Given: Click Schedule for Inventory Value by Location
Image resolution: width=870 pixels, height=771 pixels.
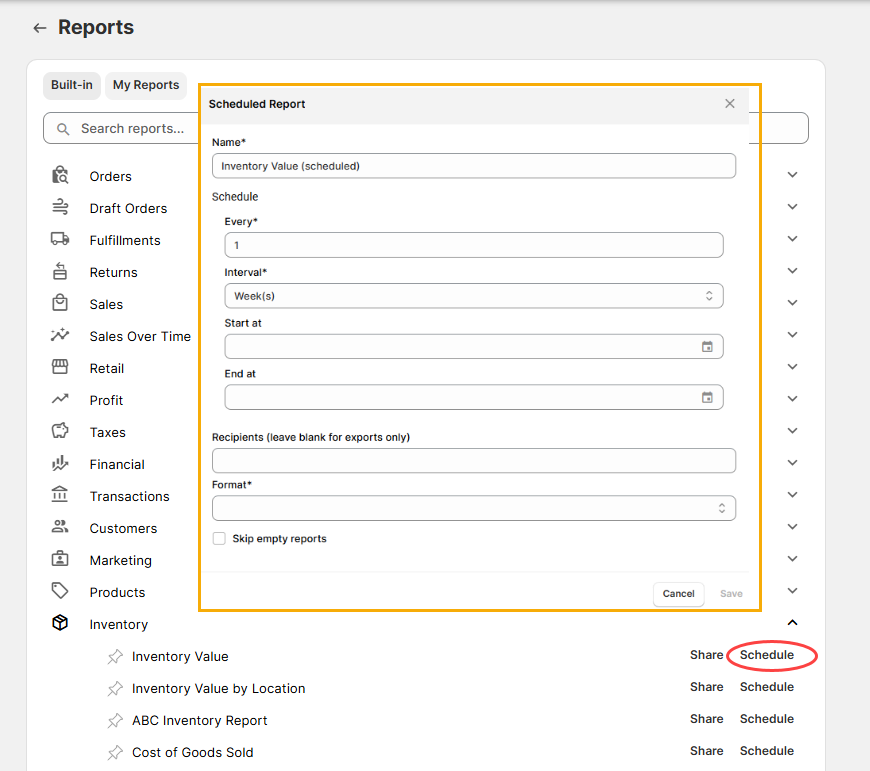Looking at the screenshot, I should [766, 687].
